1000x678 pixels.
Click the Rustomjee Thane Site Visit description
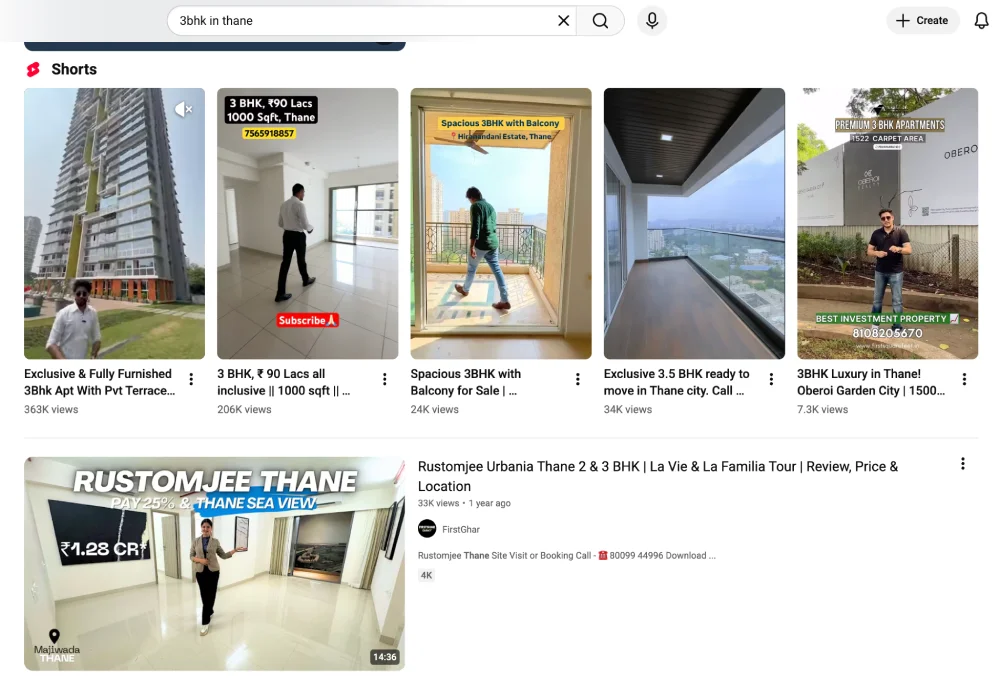(x=566, y=556)
